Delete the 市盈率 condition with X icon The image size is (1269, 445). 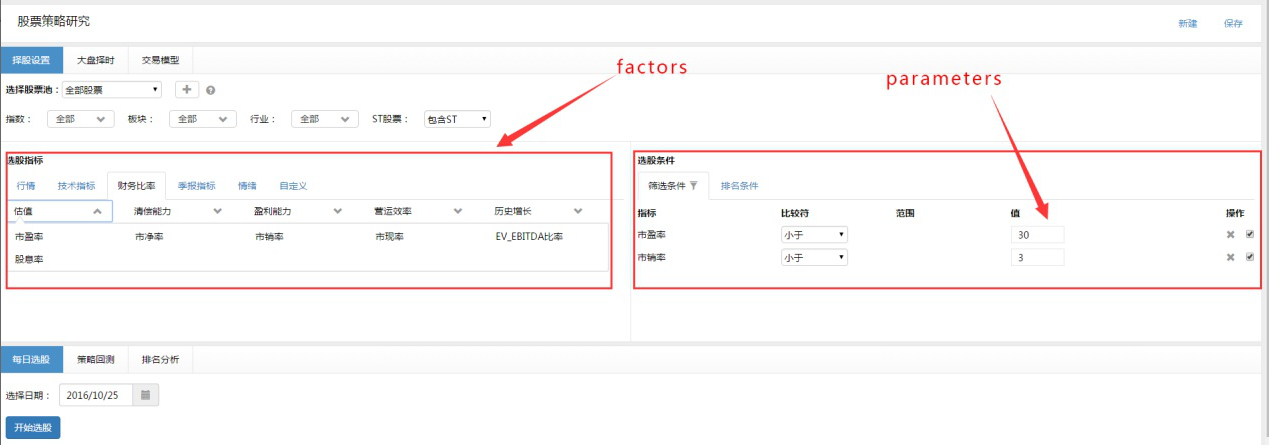(1231, 234)
